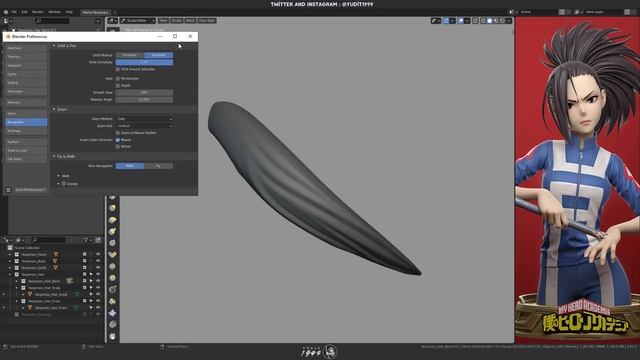Enable Zoom to Mouse Position checkbox

click(118, 133)
